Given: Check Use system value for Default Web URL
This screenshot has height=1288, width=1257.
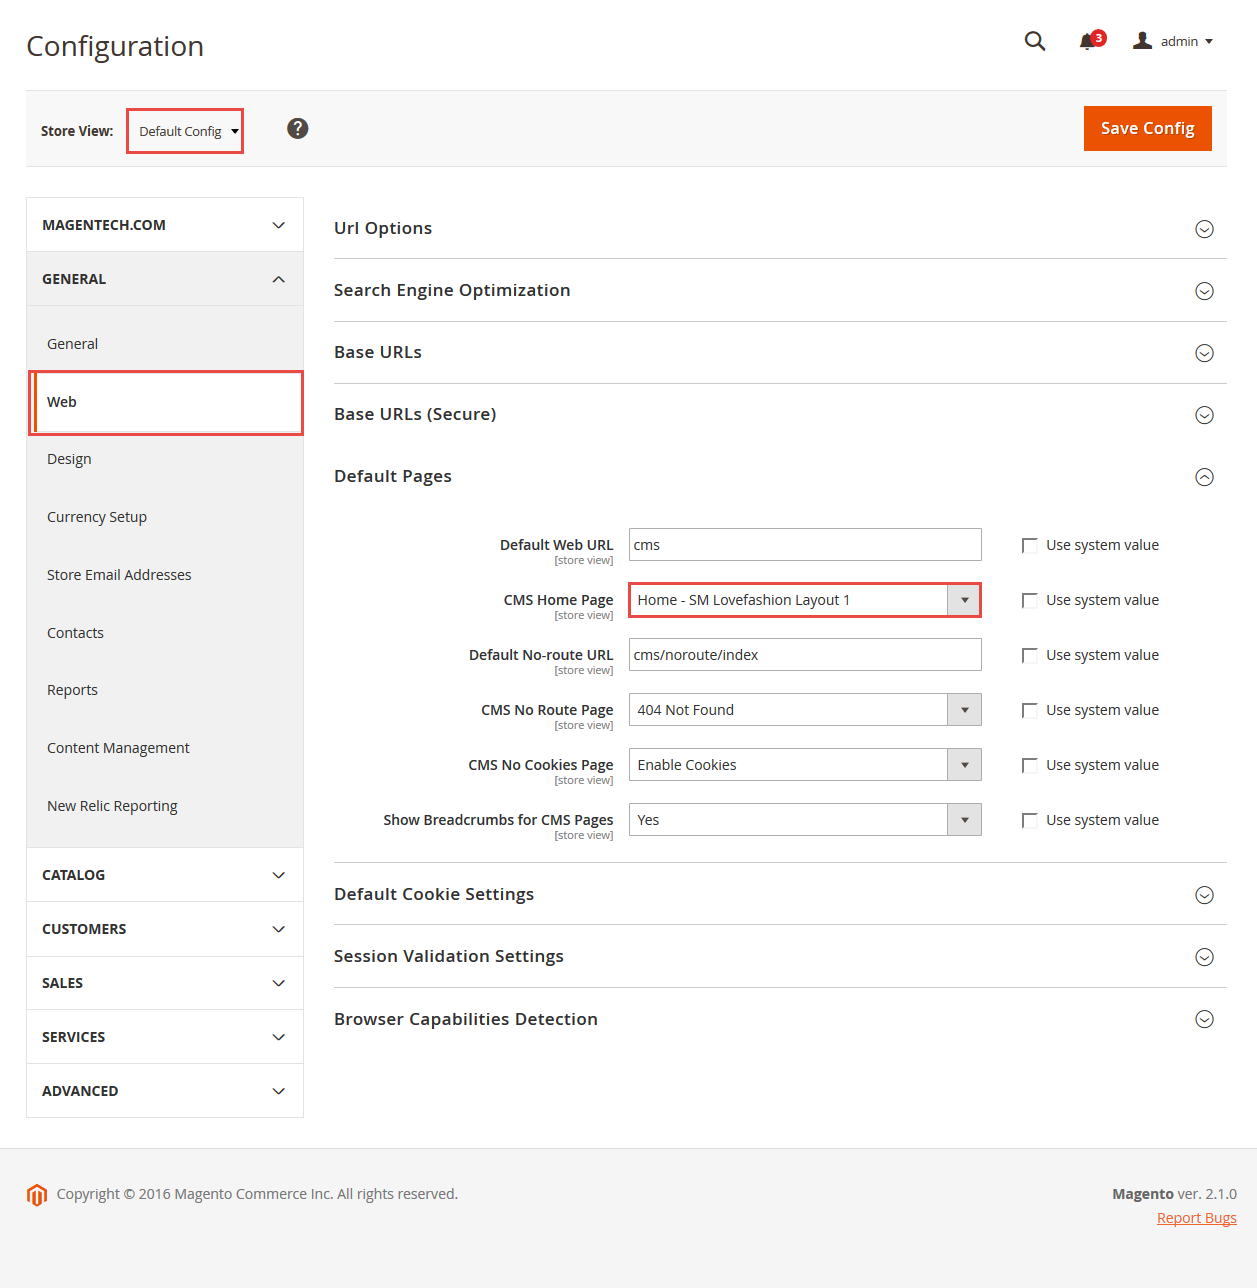Looking at the screenshot, I should click(1029, 545).
